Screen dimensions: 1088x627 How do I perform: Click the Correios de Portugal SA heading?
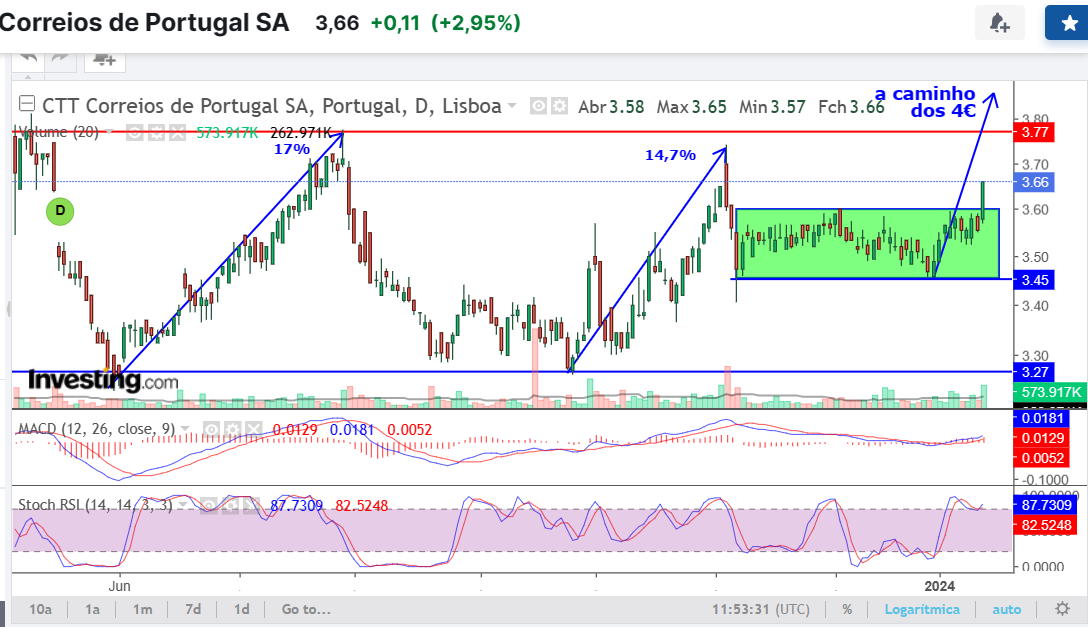(x=144, y=22)
